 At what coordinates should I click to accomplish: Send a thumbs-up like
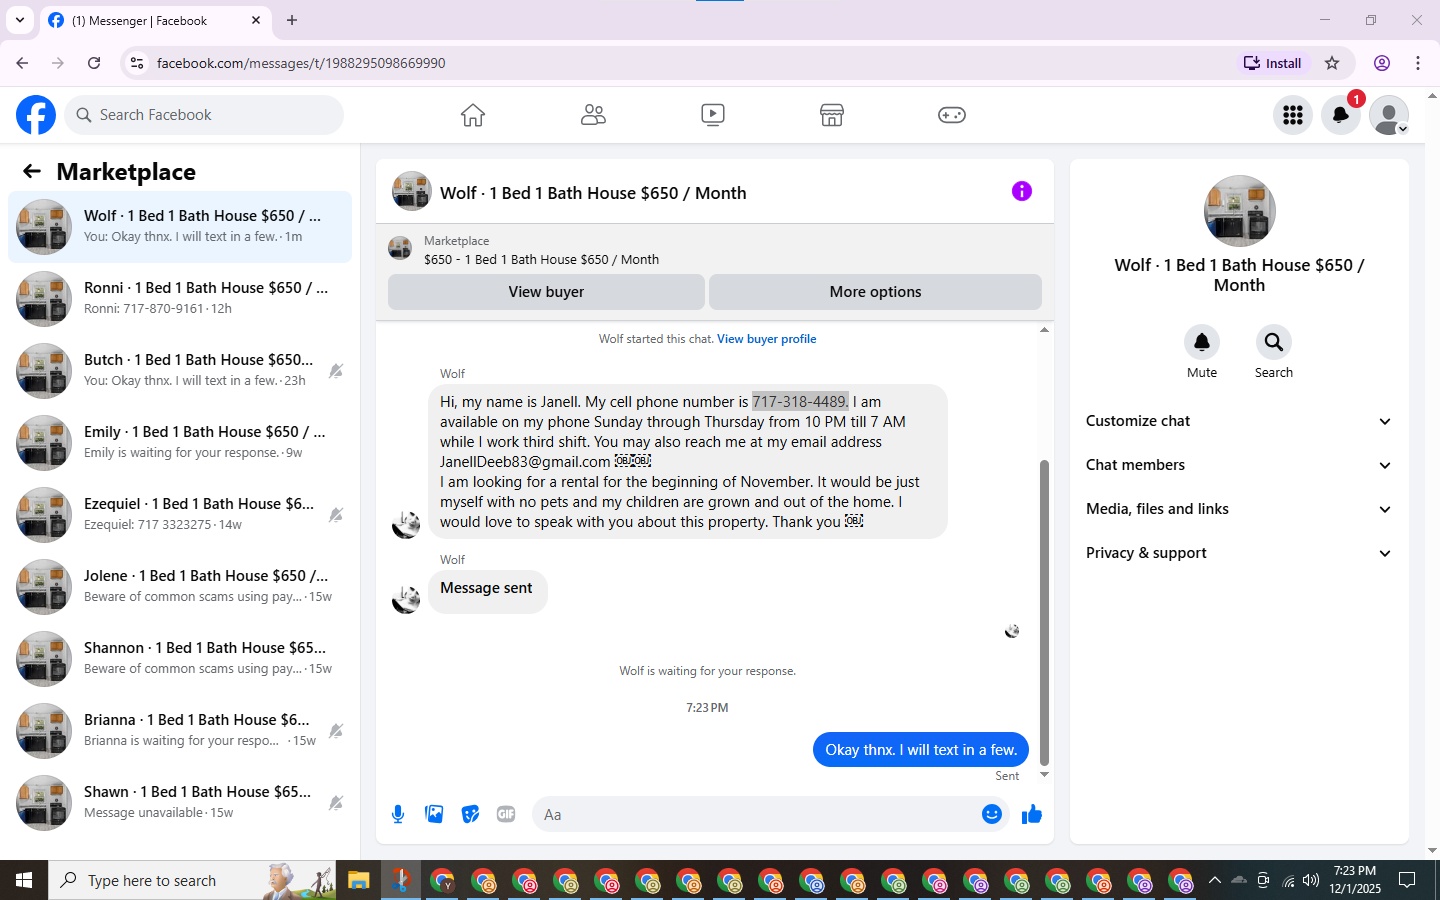(1032, 814)
